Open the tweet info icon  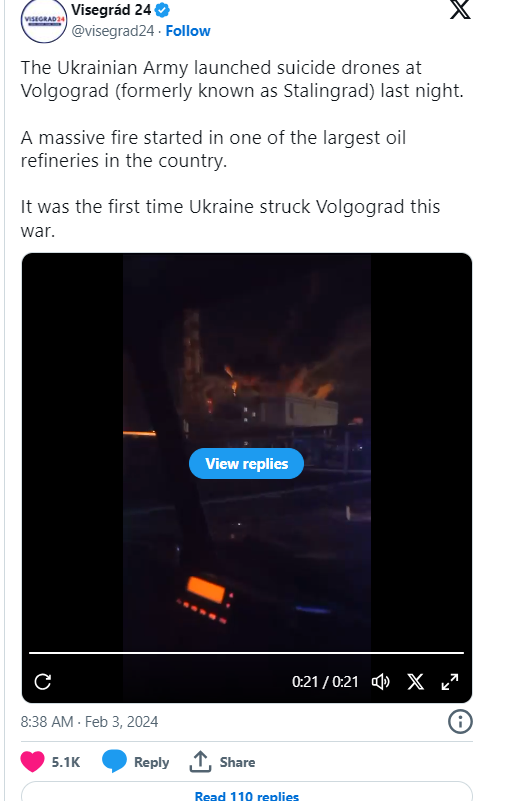point(460,722)
